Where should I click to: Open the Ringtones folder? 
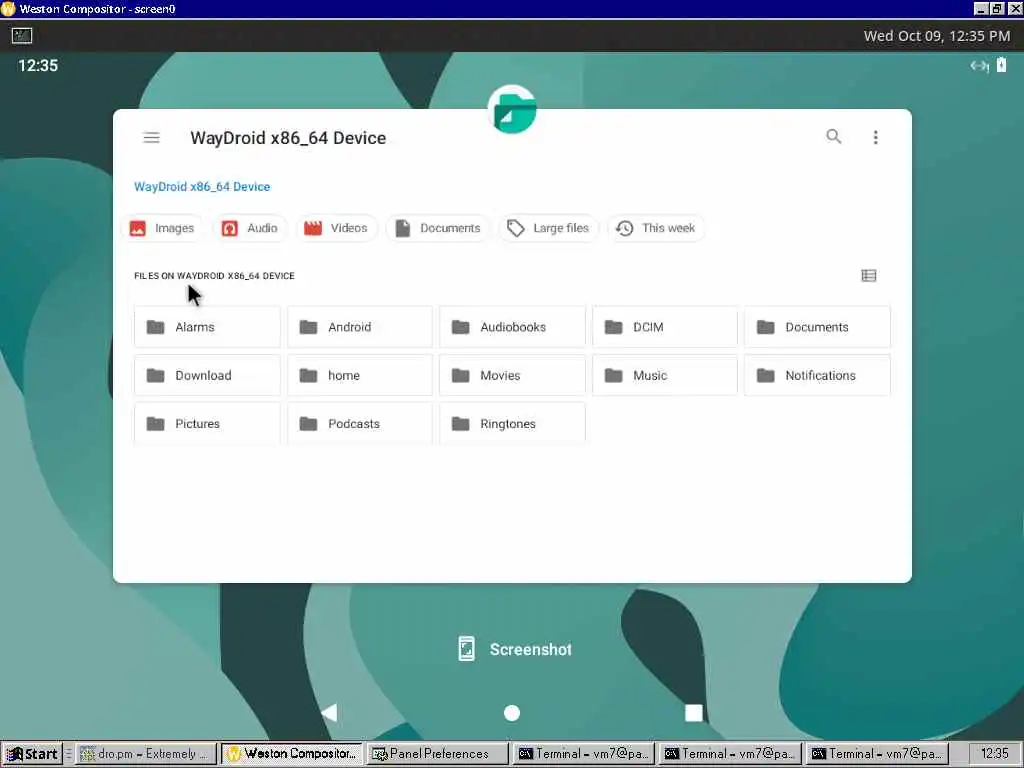click(513, 424)
